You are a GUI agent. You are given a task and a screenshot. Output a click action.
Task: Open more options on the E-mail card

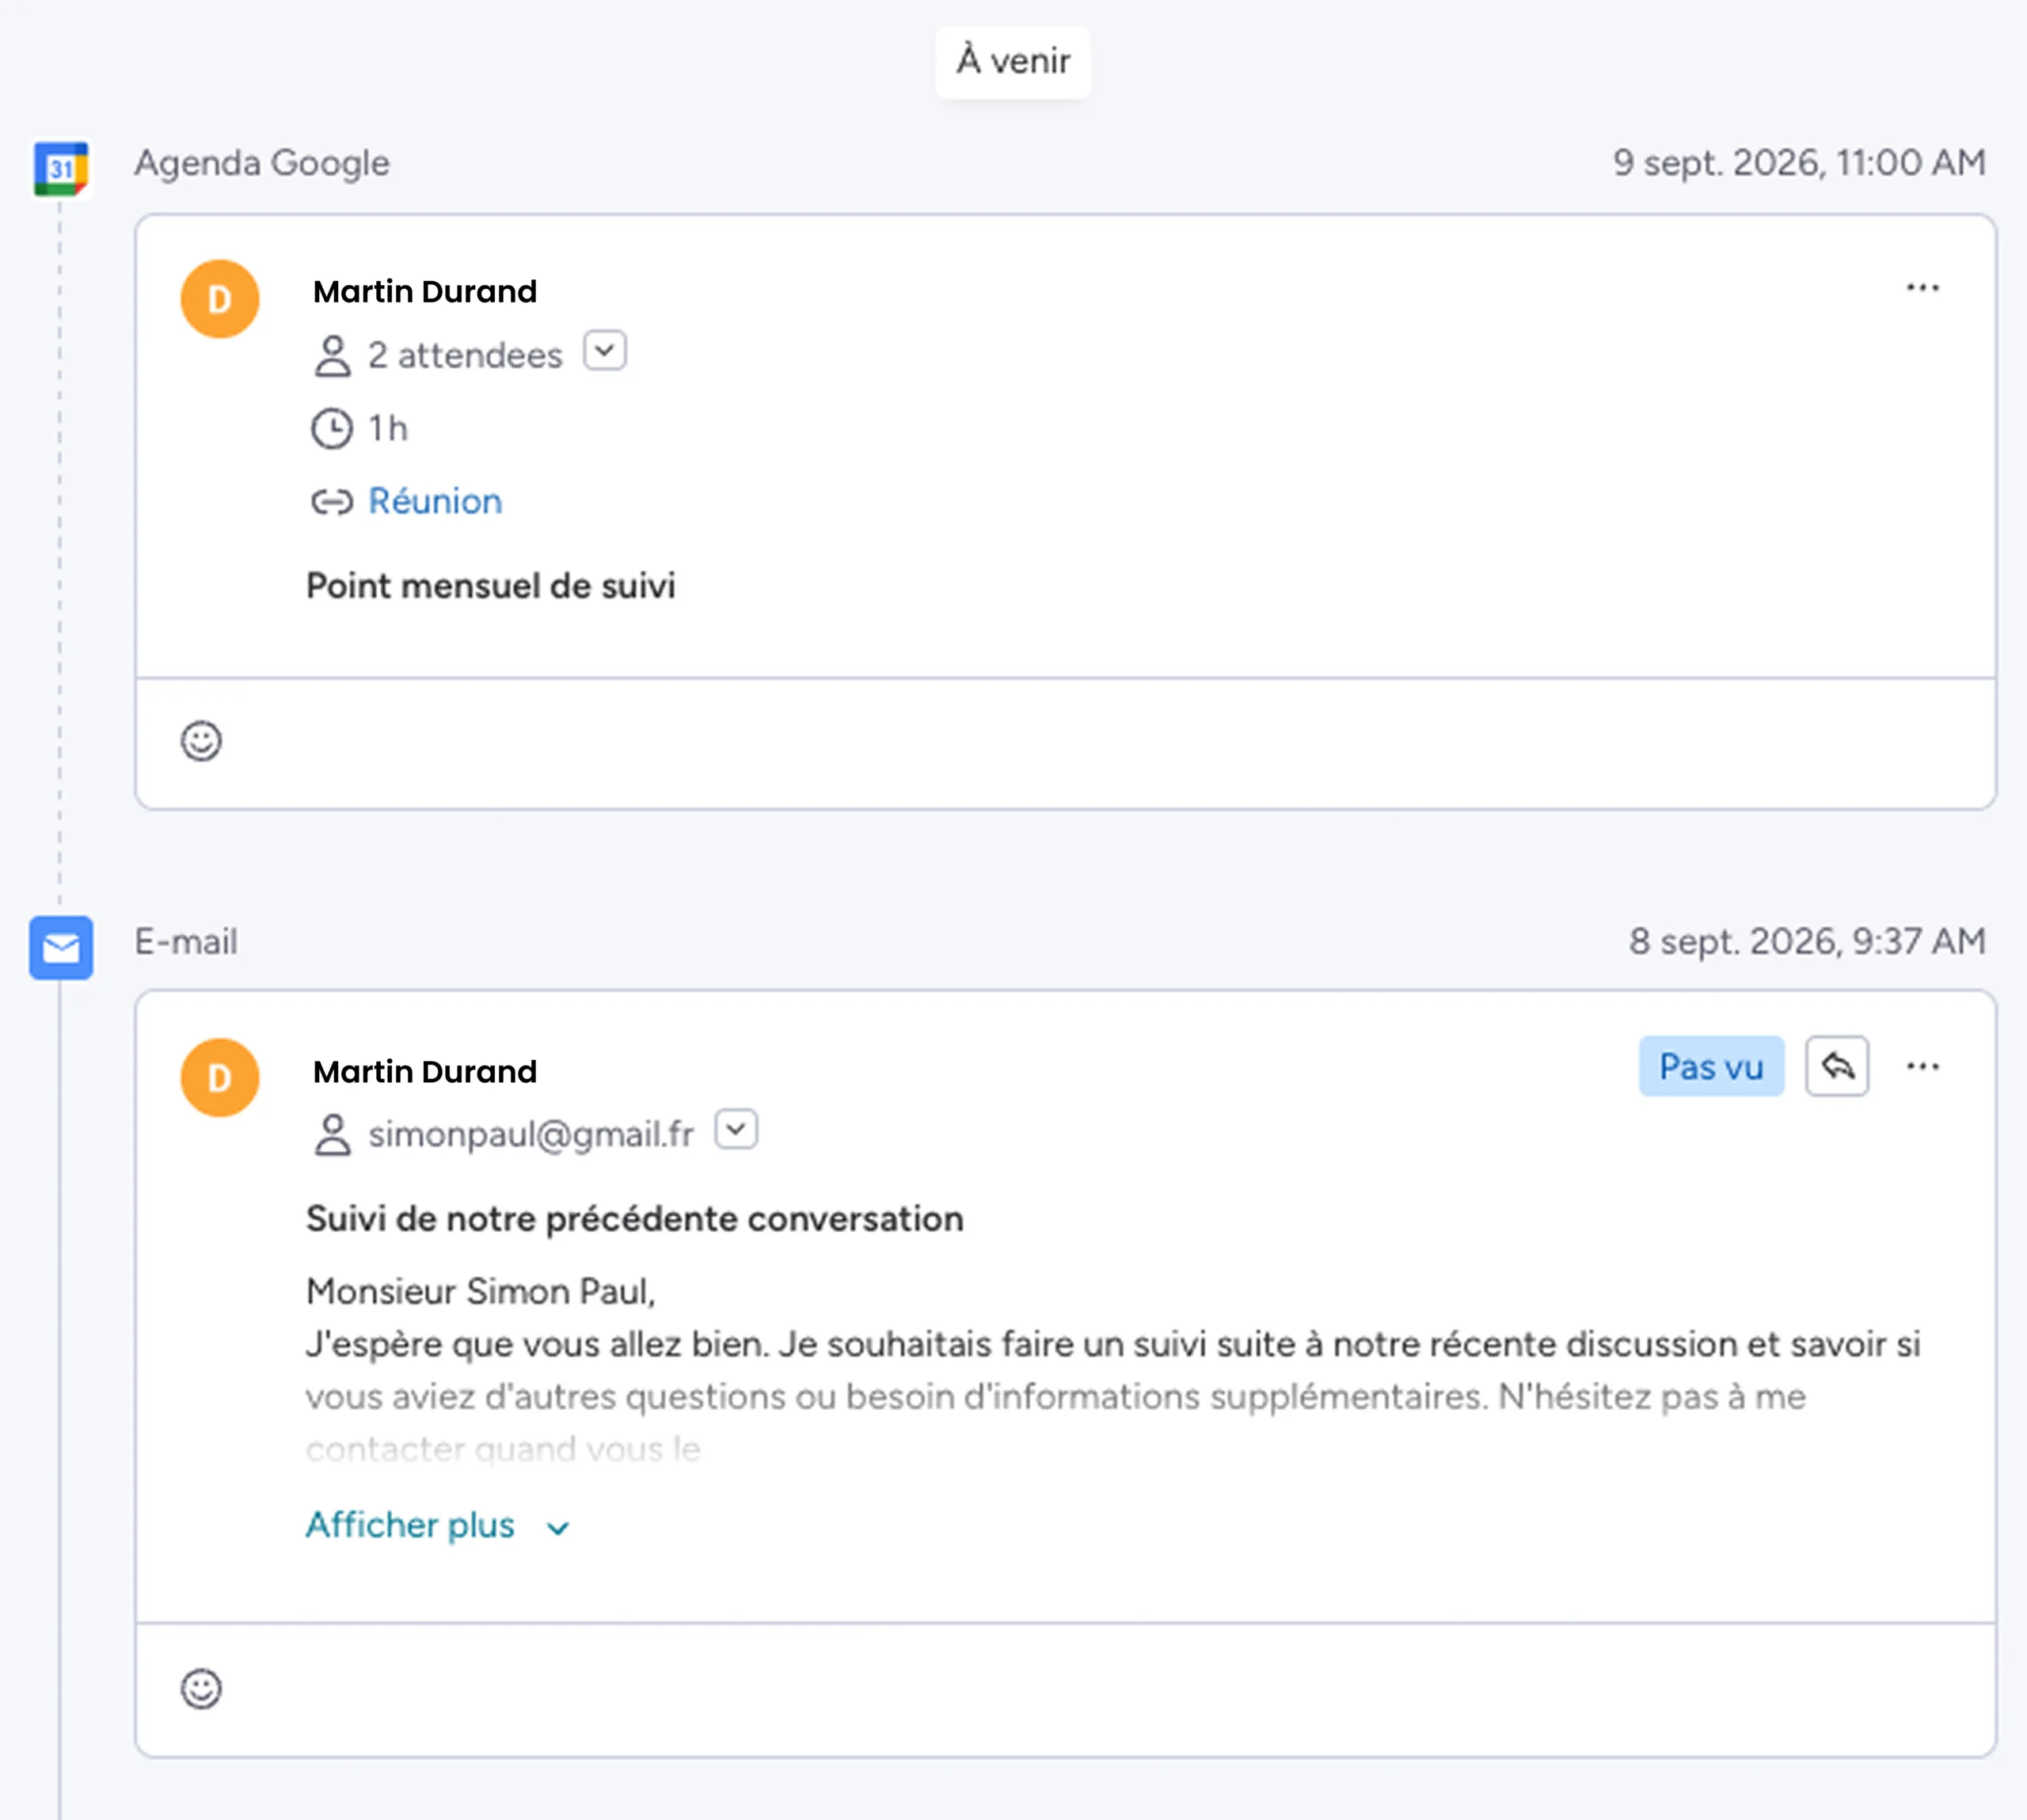pos(1922,1066)
